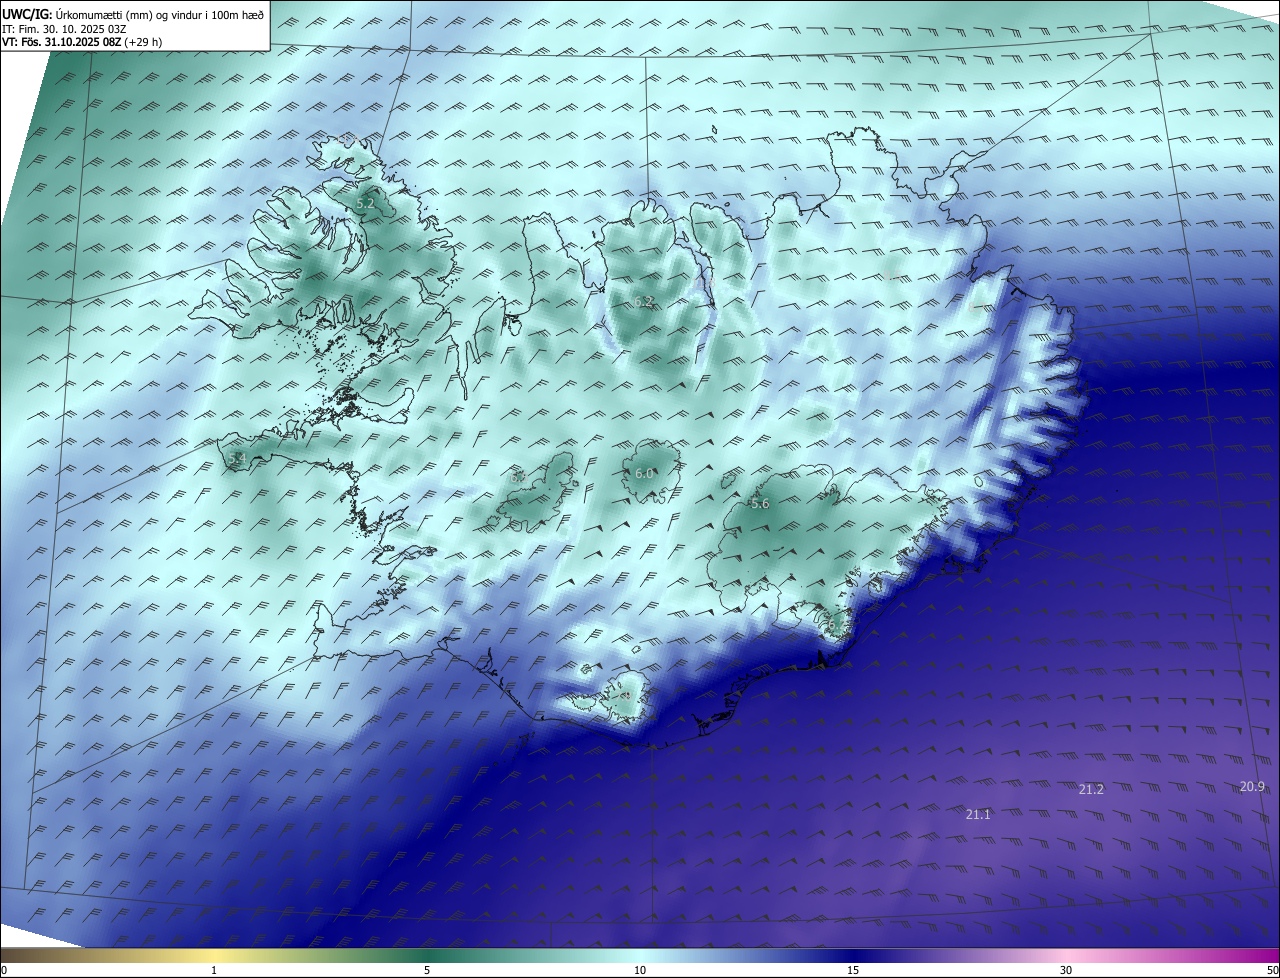The image size is (1280, 978).
Task: Click the 5.4 value label on the map
Action: [x=237, y=458]
